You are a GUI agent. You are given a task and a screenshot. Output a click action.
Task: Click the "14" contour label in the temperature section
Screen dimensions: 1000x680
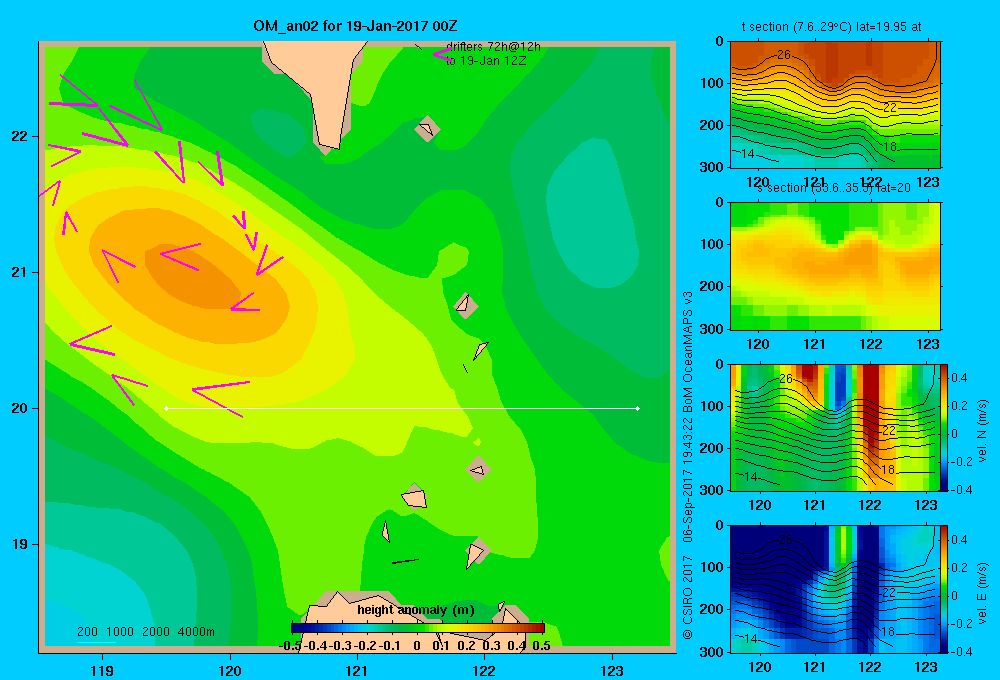point(747,154)
